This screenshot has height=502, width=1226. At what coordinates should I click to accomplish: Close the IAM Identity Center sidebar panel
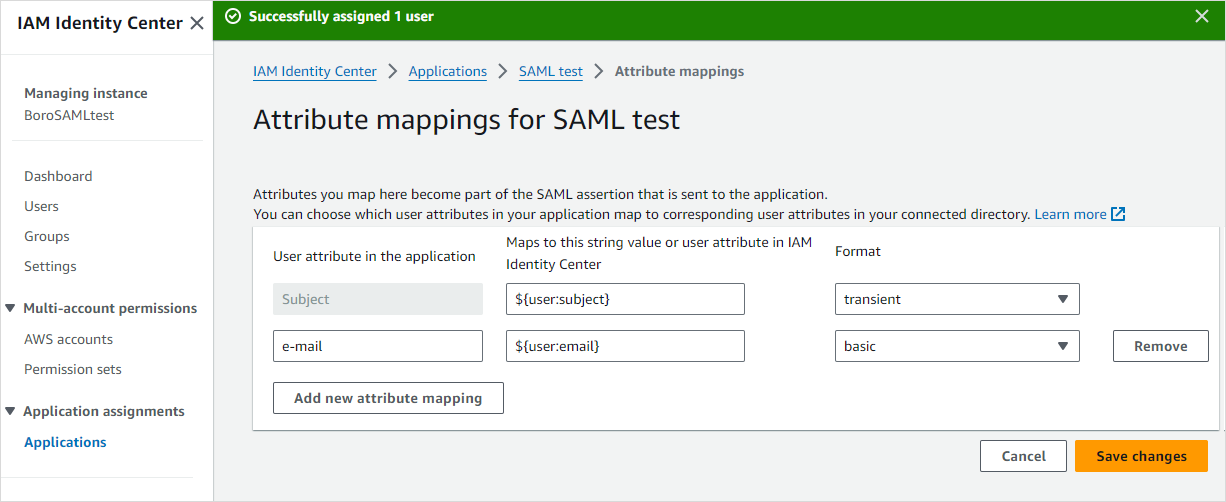pos(197,23)
